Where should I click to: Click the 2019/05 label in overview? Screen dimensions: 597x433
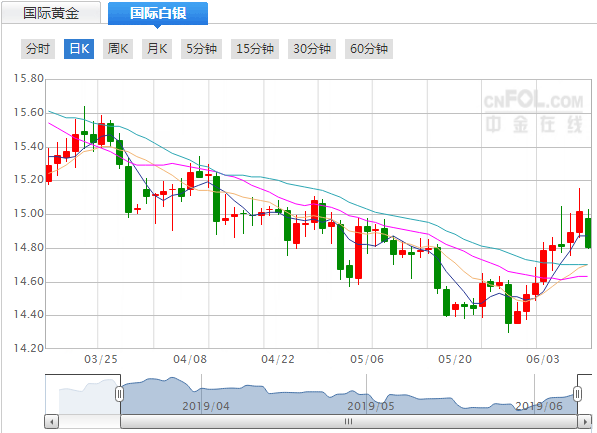coord(370,406)
